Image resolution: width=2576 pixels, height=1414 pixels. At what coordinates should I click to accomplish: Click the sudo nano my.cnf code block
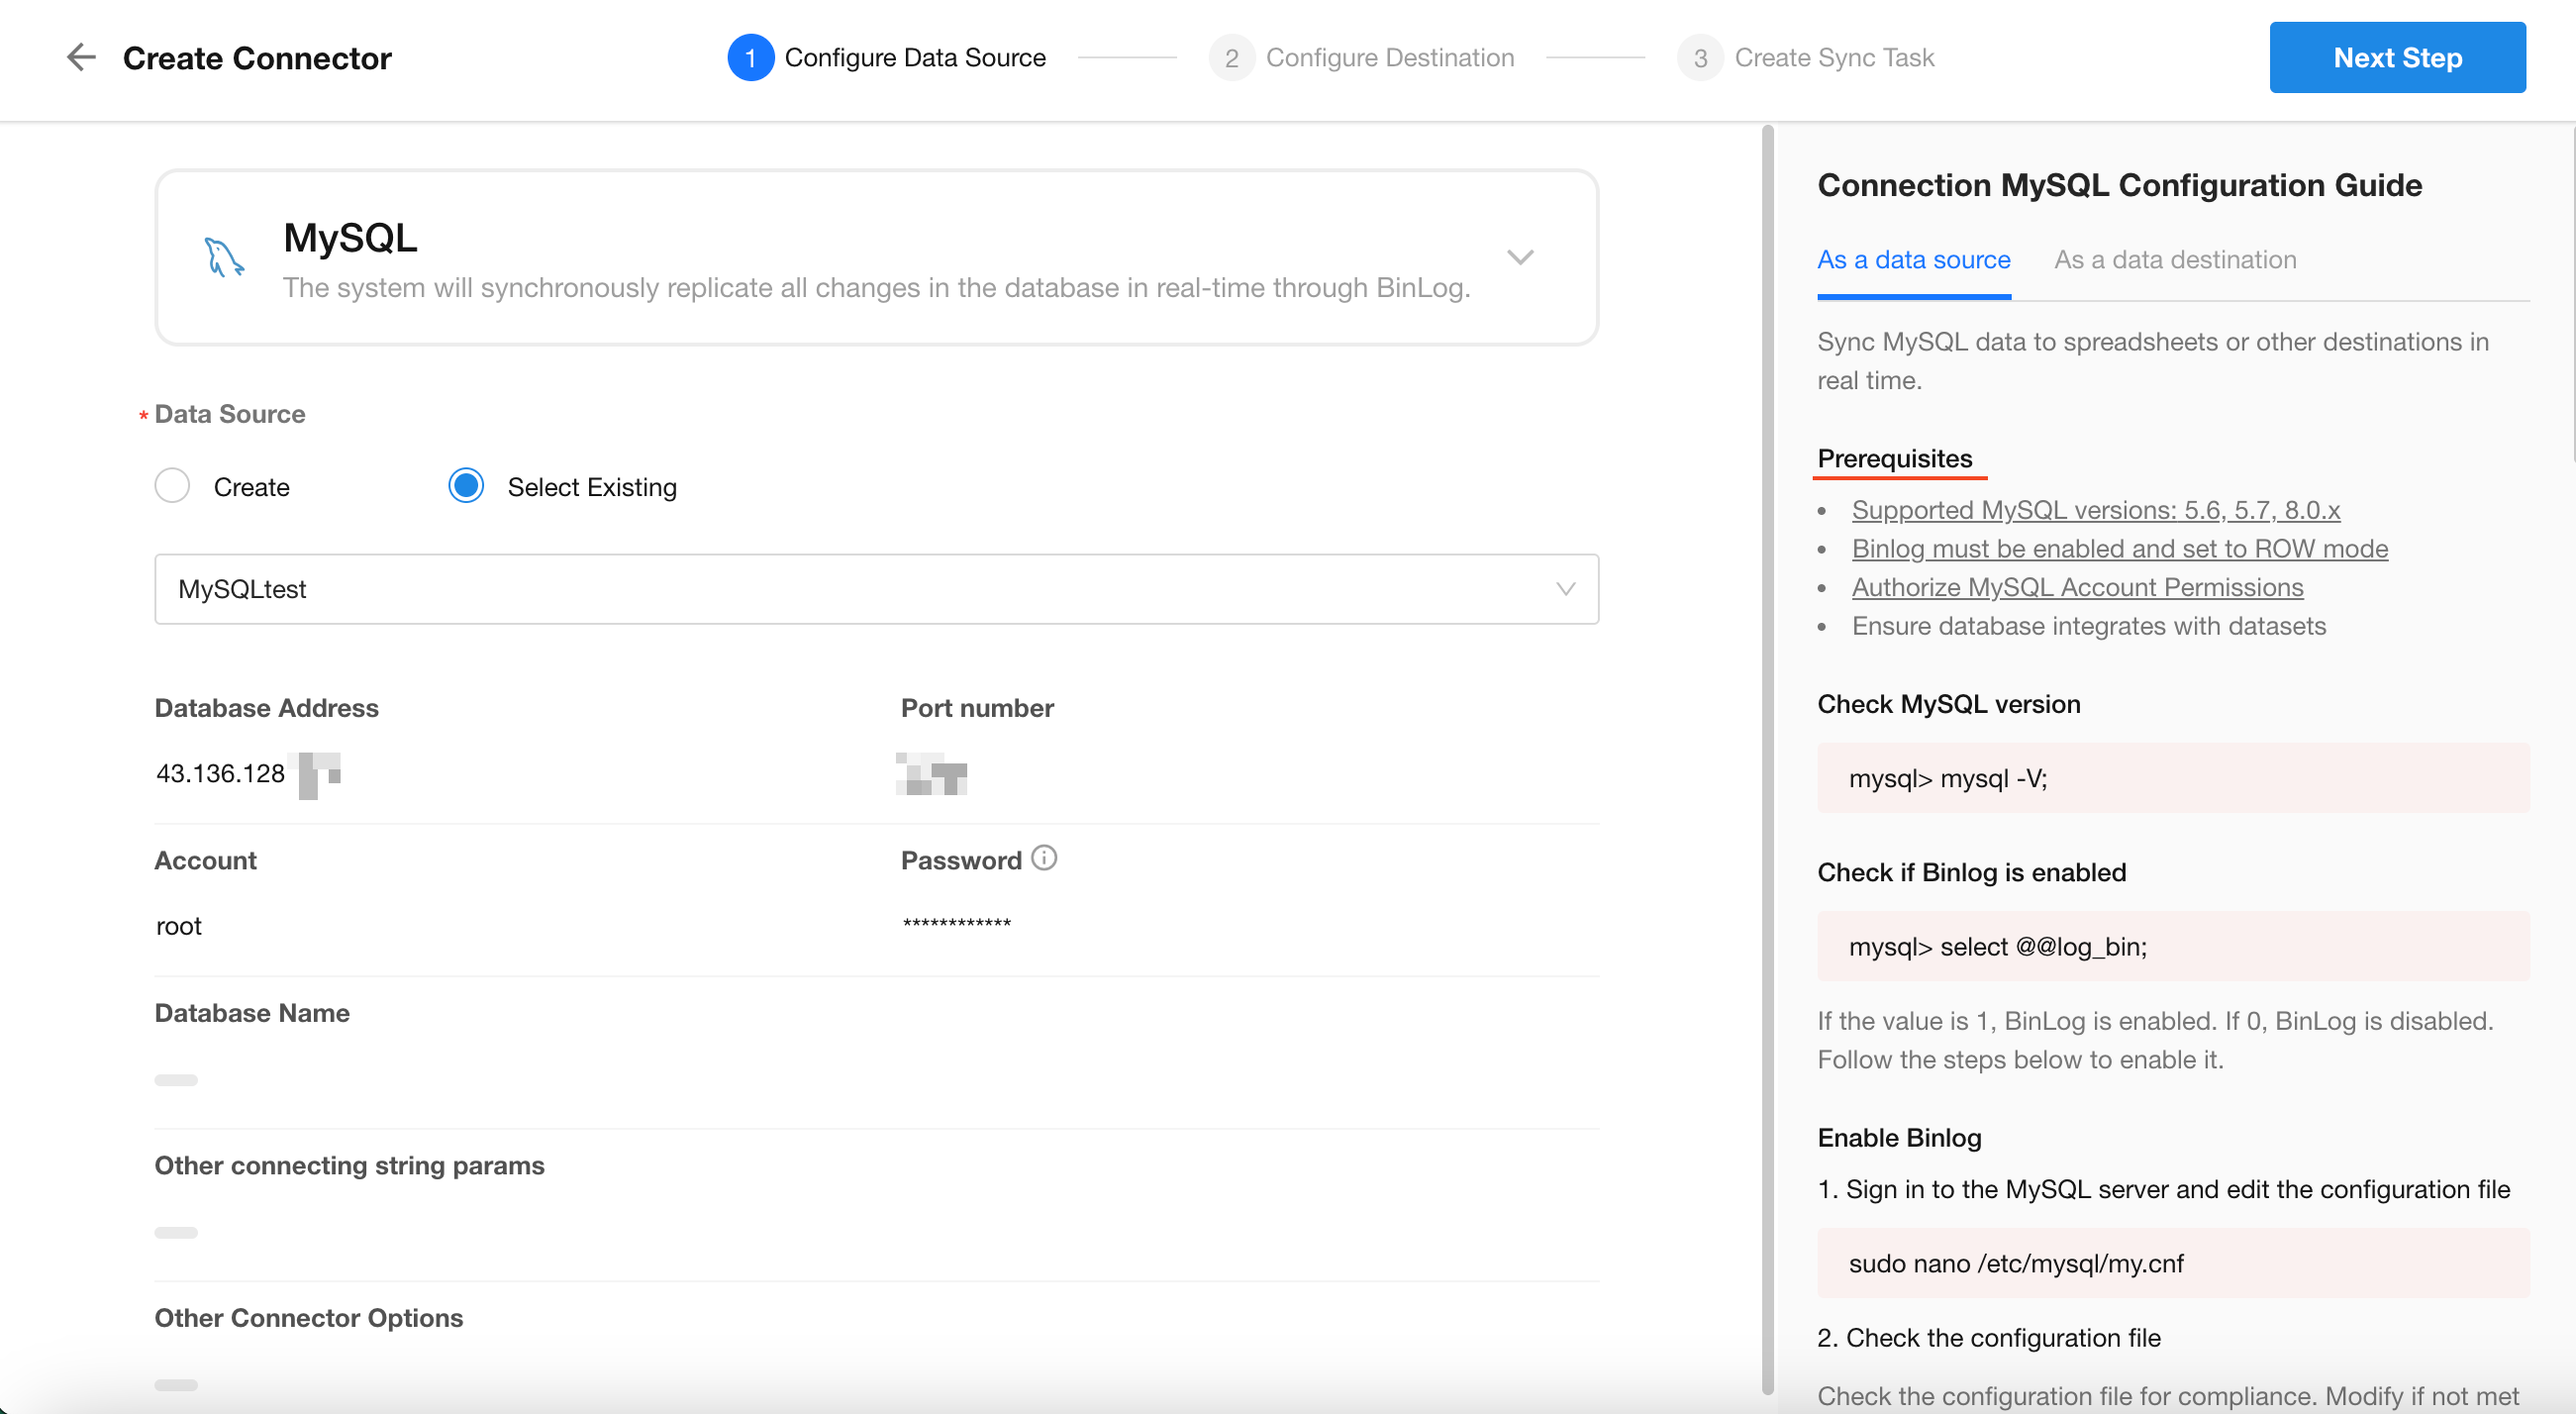click(x=2172, y=1263)
